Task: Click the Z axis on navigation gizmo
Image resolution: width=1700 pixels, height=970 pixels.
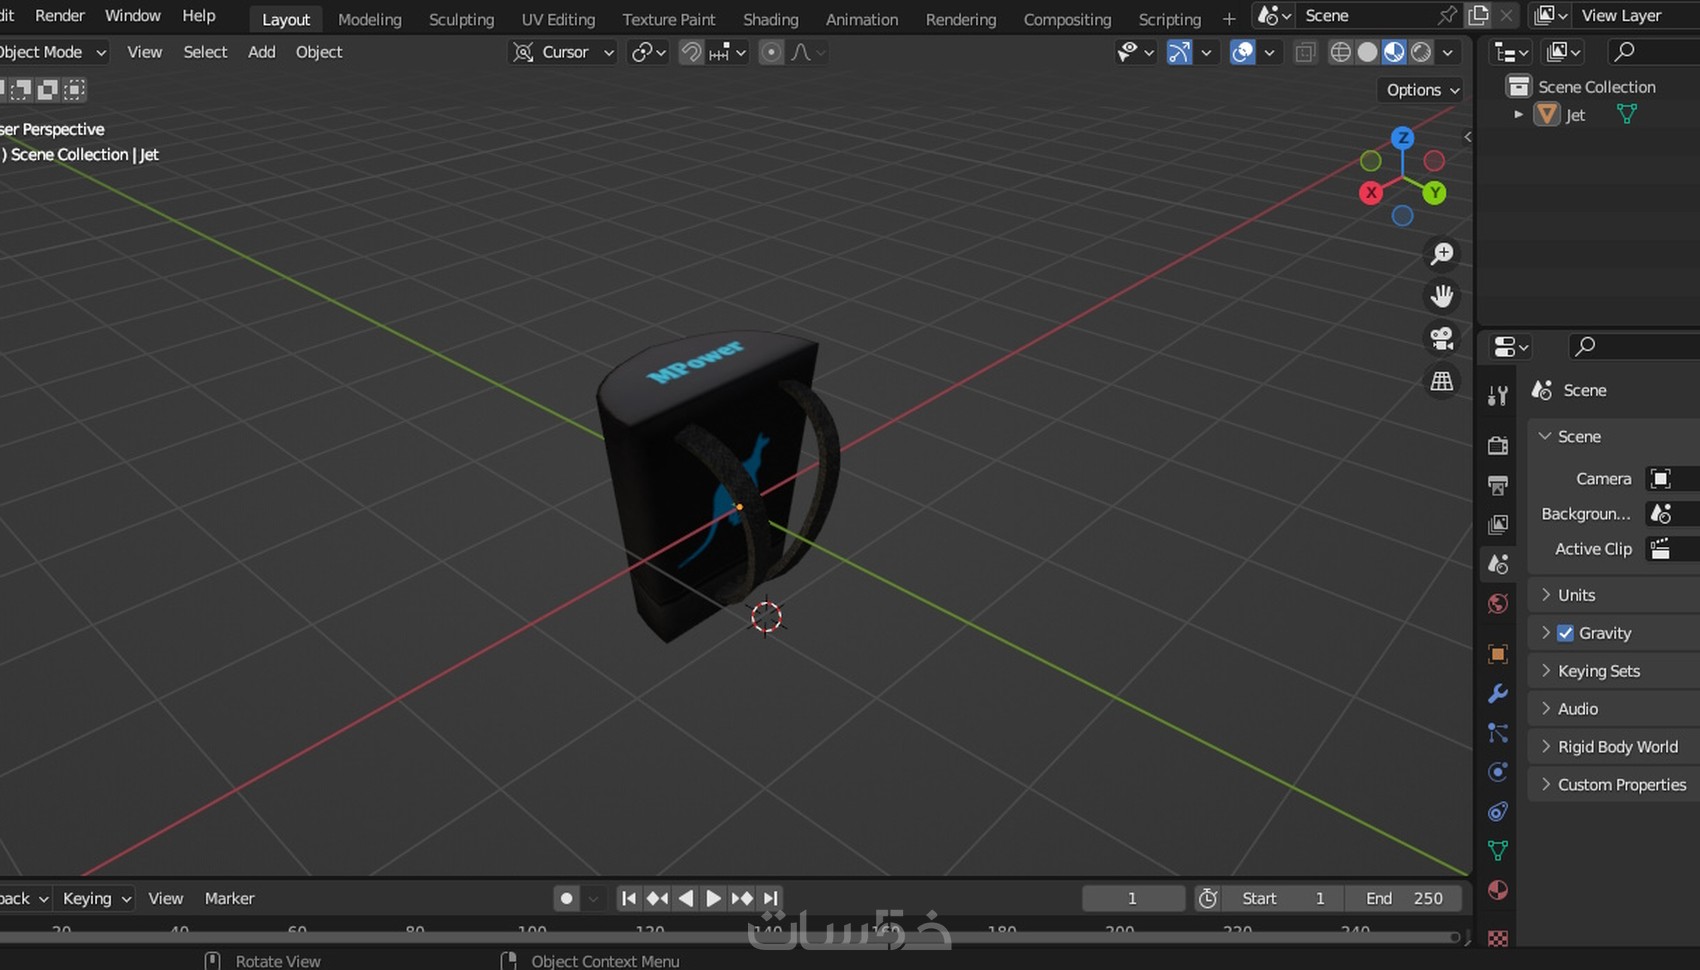Action: click(1403, 138)
